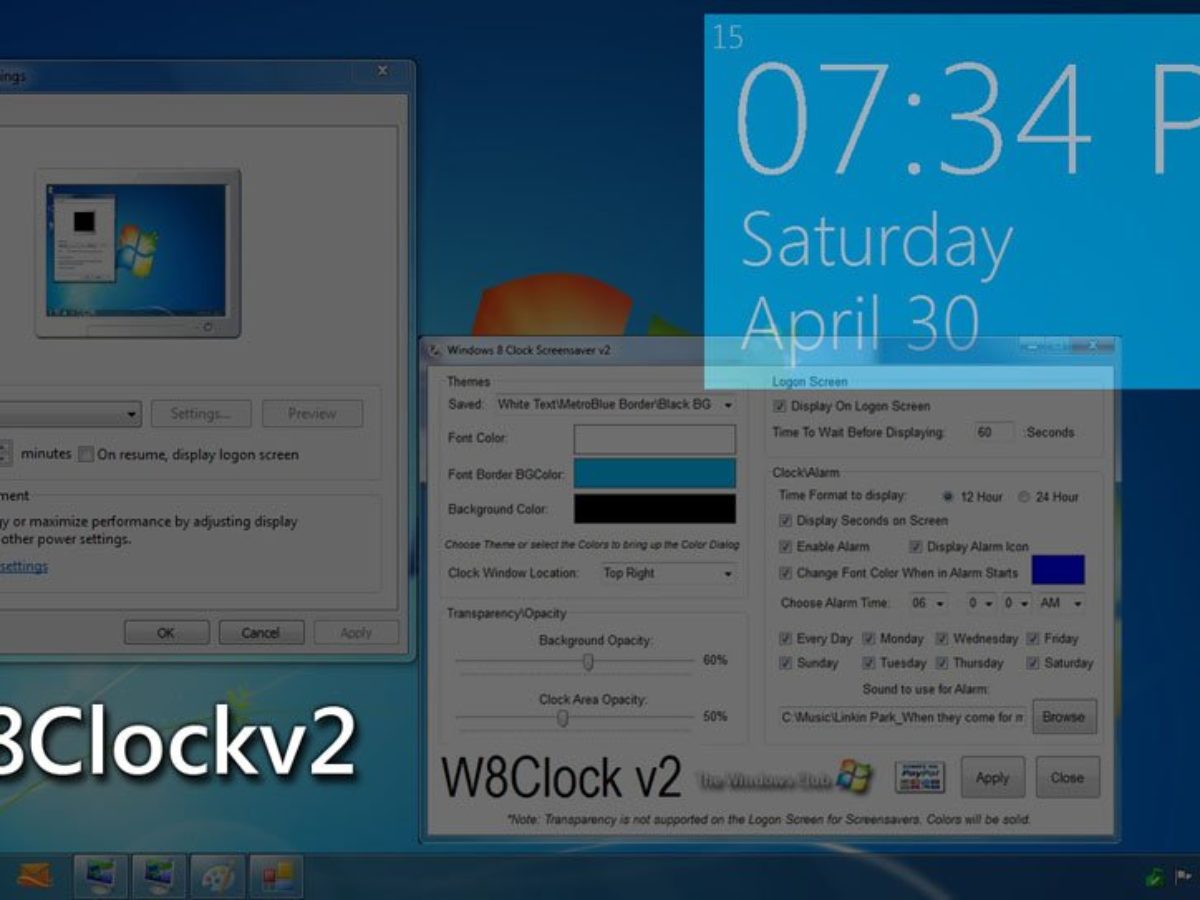Click the dark blue alarm font color swatch

(1058, 570)
